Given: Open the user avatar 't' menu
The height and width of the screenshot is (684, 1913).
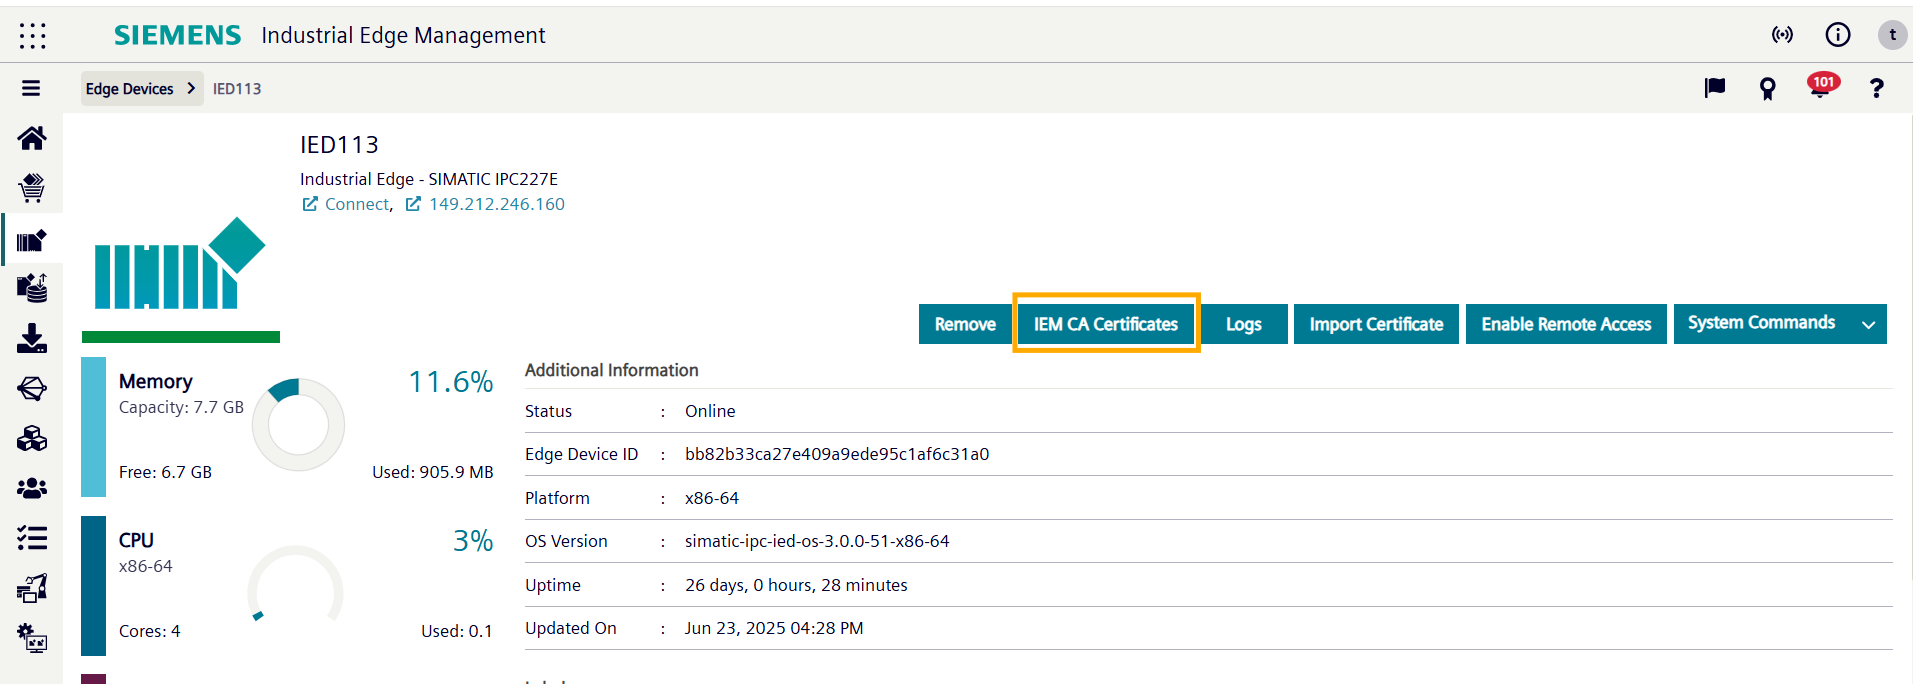Looking at the screenshot, I should 1891,35.
